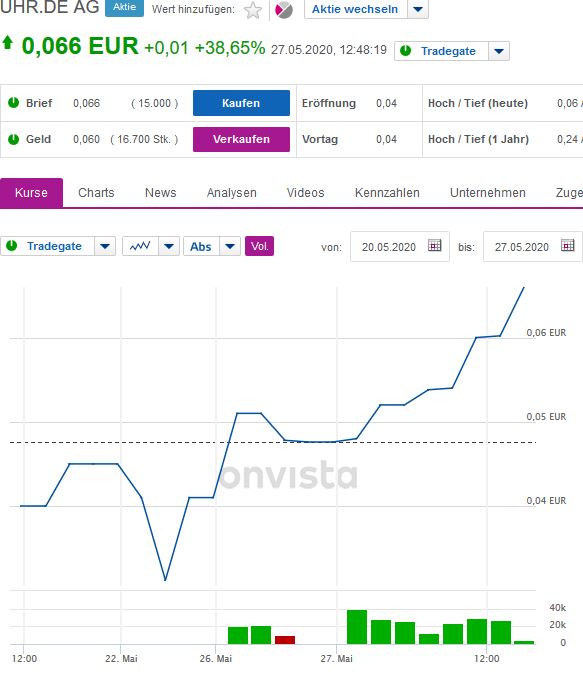This screenshot has height=676, width=583.
Task: Click the ( 16.700 Stk. ) volume text
Action: (x=144, y=139)
